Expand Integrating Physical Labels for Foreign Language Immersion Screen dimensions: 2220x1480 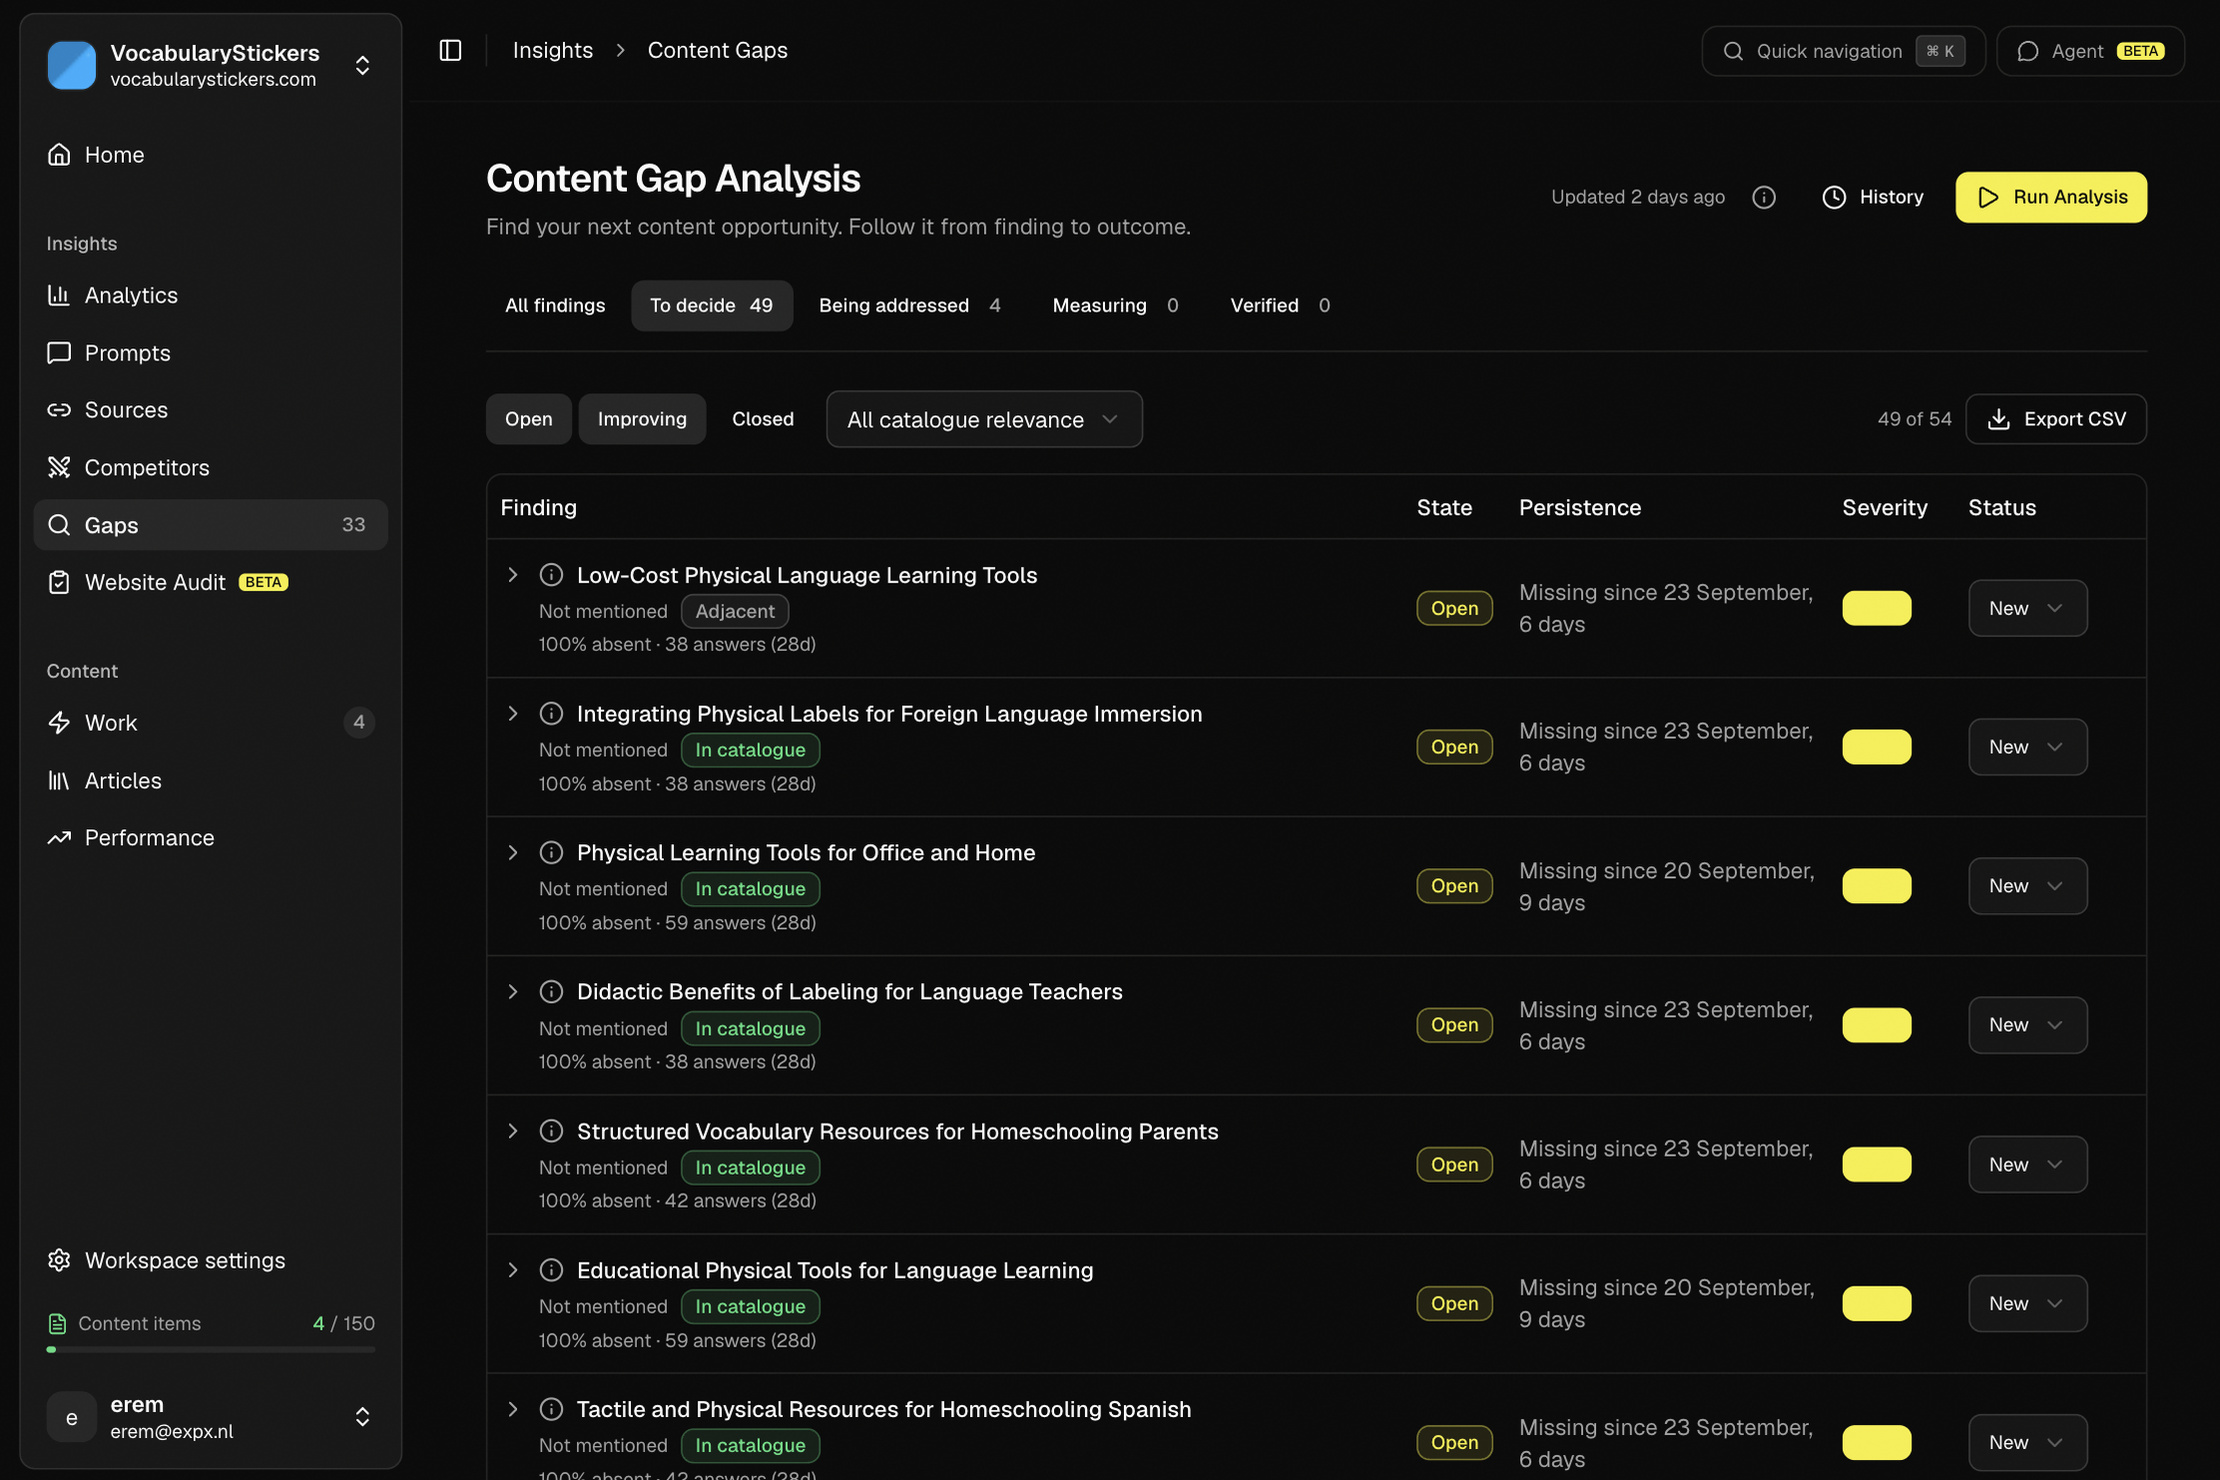513,713
